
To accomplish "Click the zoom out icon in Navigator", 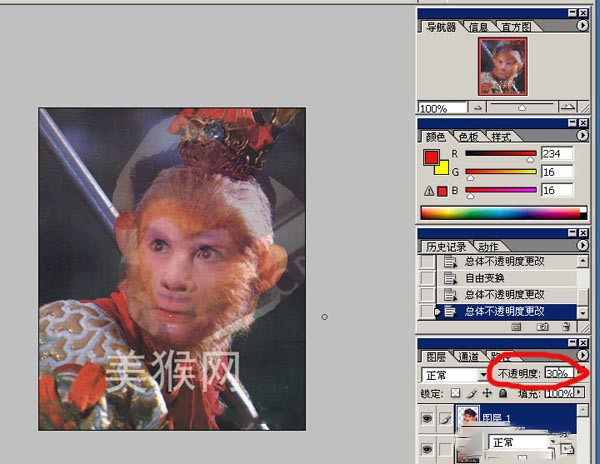I will (x=480, y=107).
